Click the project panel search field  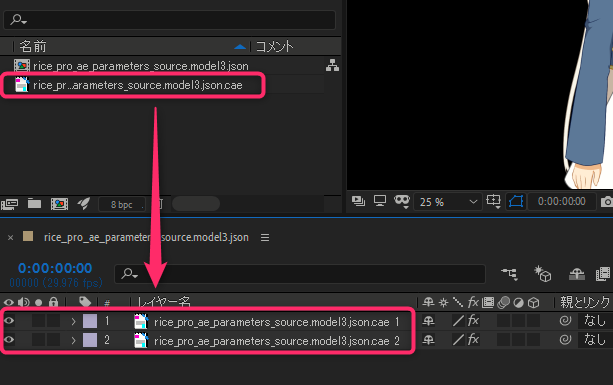point(169,20)
